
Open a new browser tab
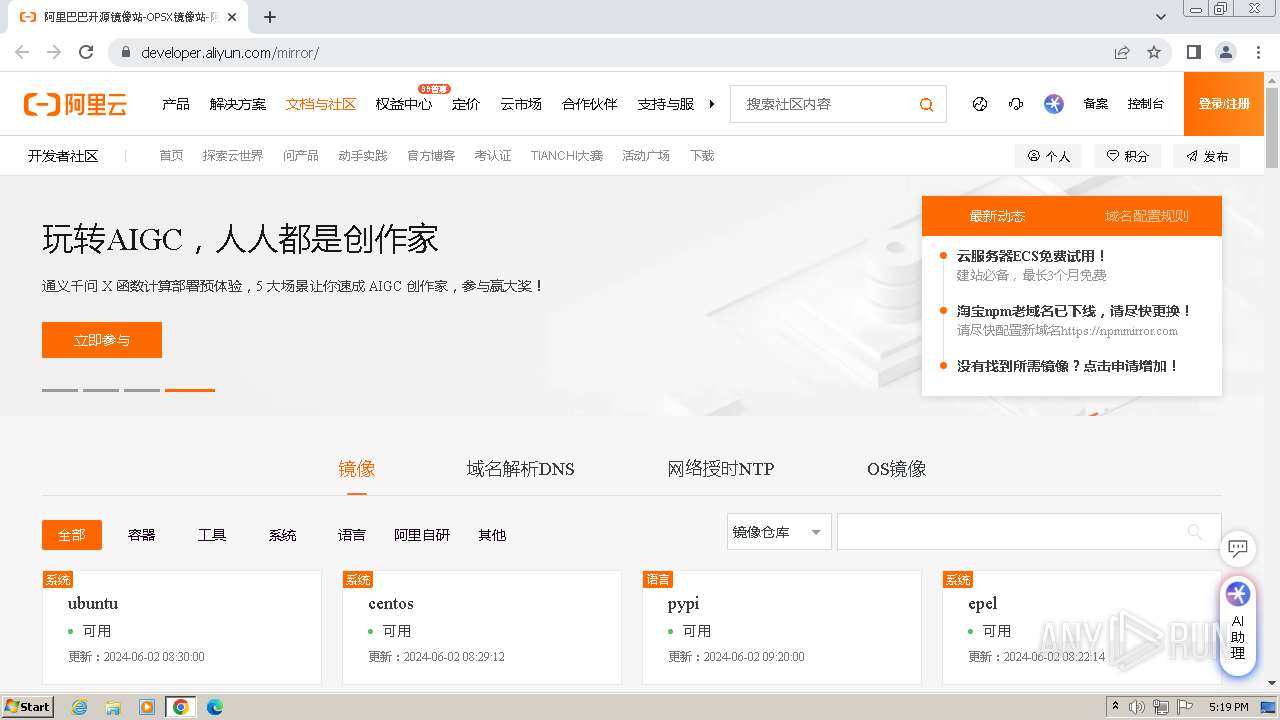[x=270, y=17]
